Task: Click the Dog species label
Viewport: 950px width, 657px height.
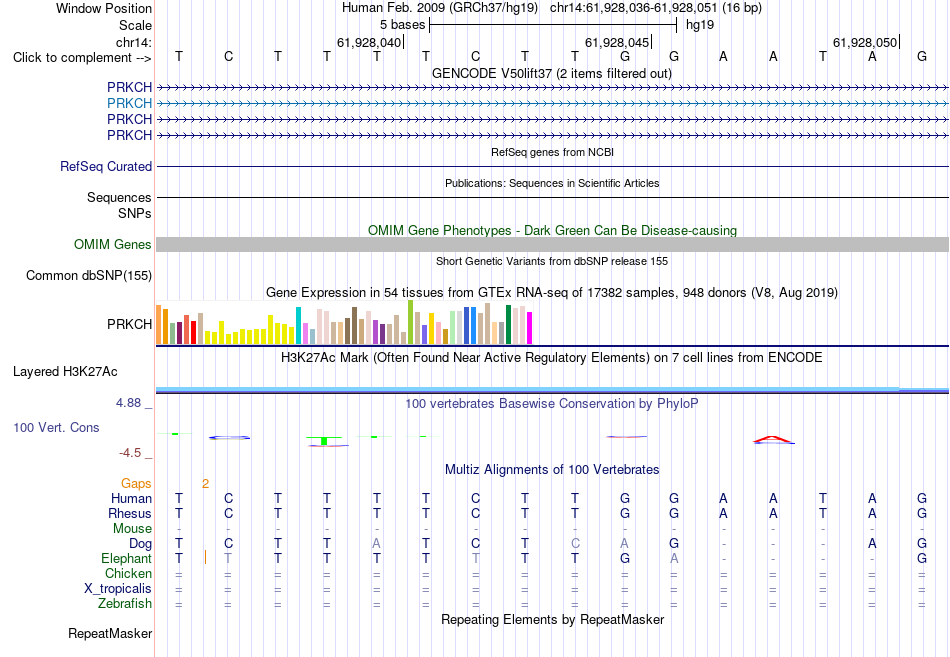Action: coord(140,544)
